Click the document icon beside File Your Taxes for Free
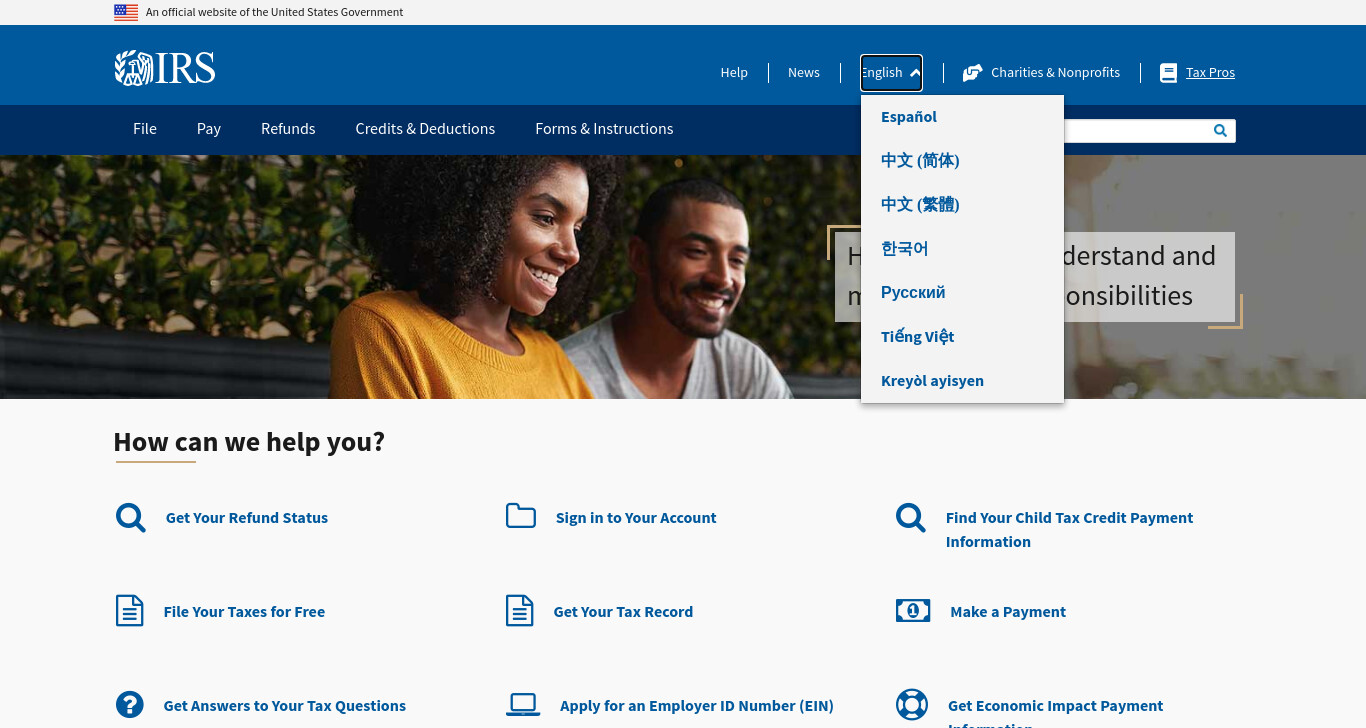1366x728 pixels. click(x=130, y=610)
